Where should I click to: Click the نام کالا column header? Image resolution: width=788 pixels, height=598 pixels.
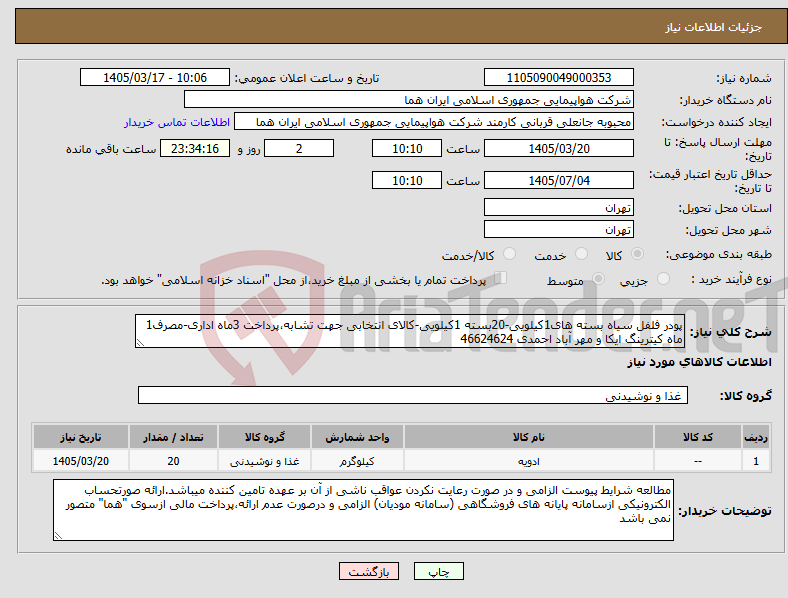[529, 437]
